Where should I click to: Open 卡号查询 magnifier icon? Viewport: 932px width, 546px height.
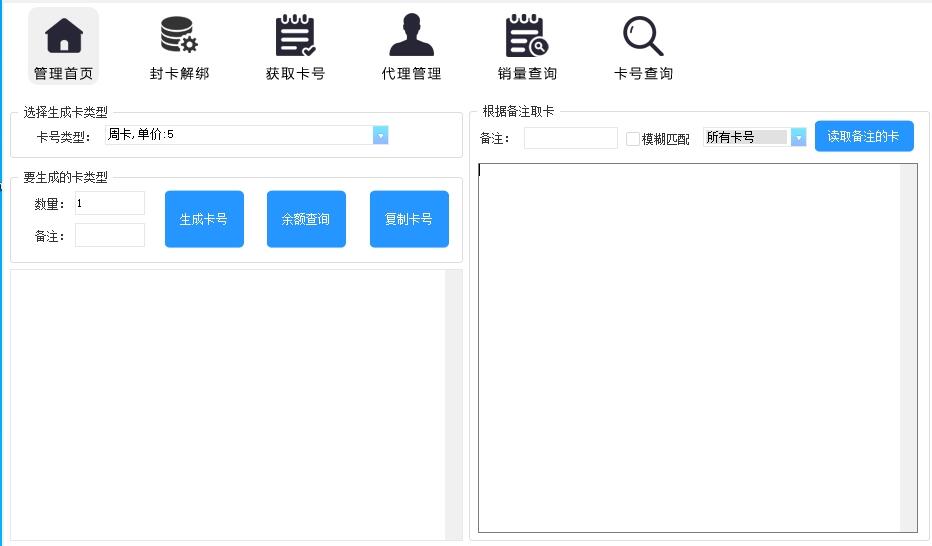[x=643, y=36]
